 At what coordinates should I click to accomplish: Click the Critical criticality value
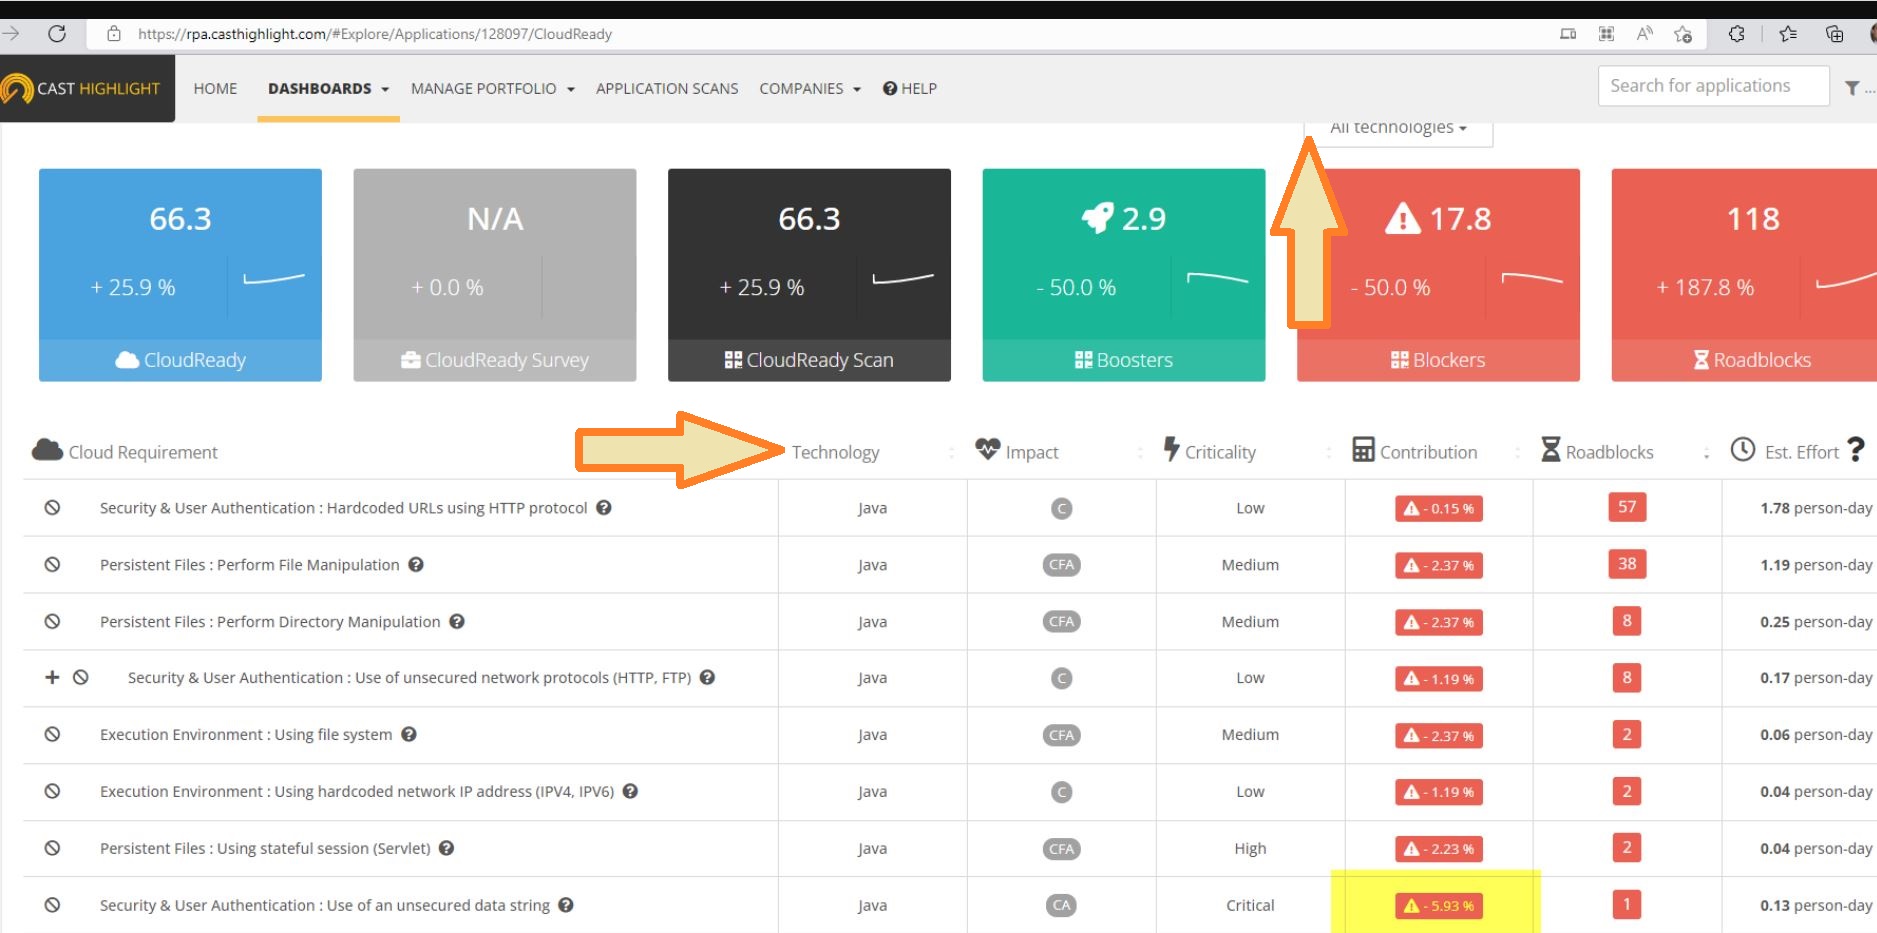[1250, 905]
